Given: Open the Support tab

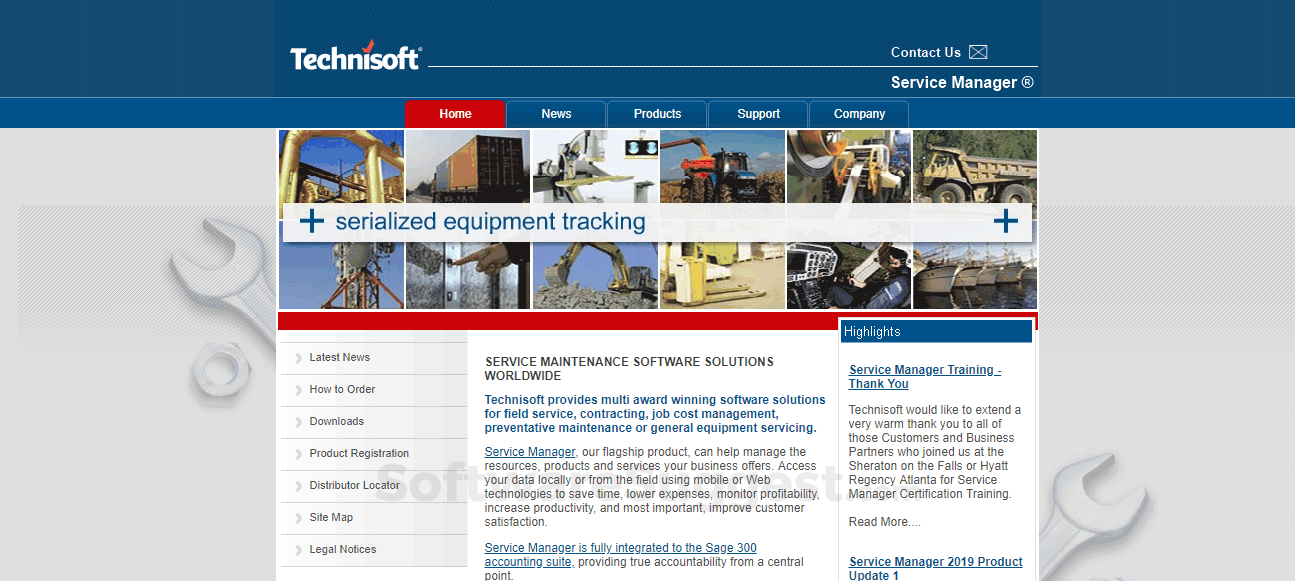Looking at the screenshot, I should tap(758, 113).
